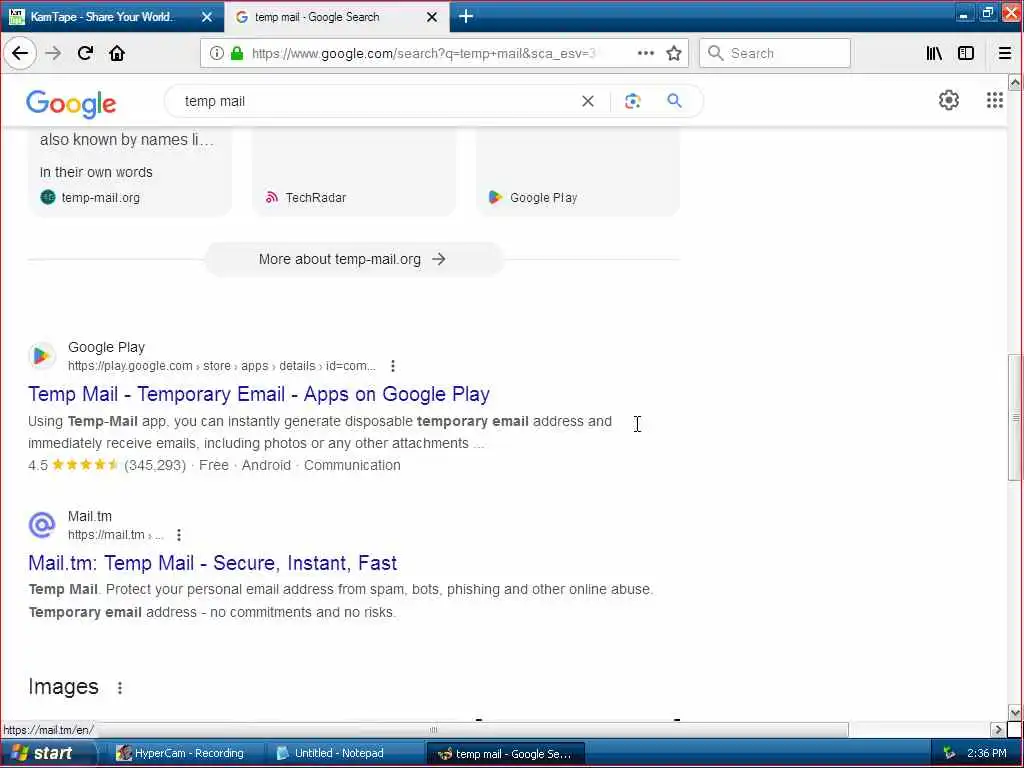Open the Firefox hamburger menu
Screen dimensions: 1024x768
click(1004, 54)
